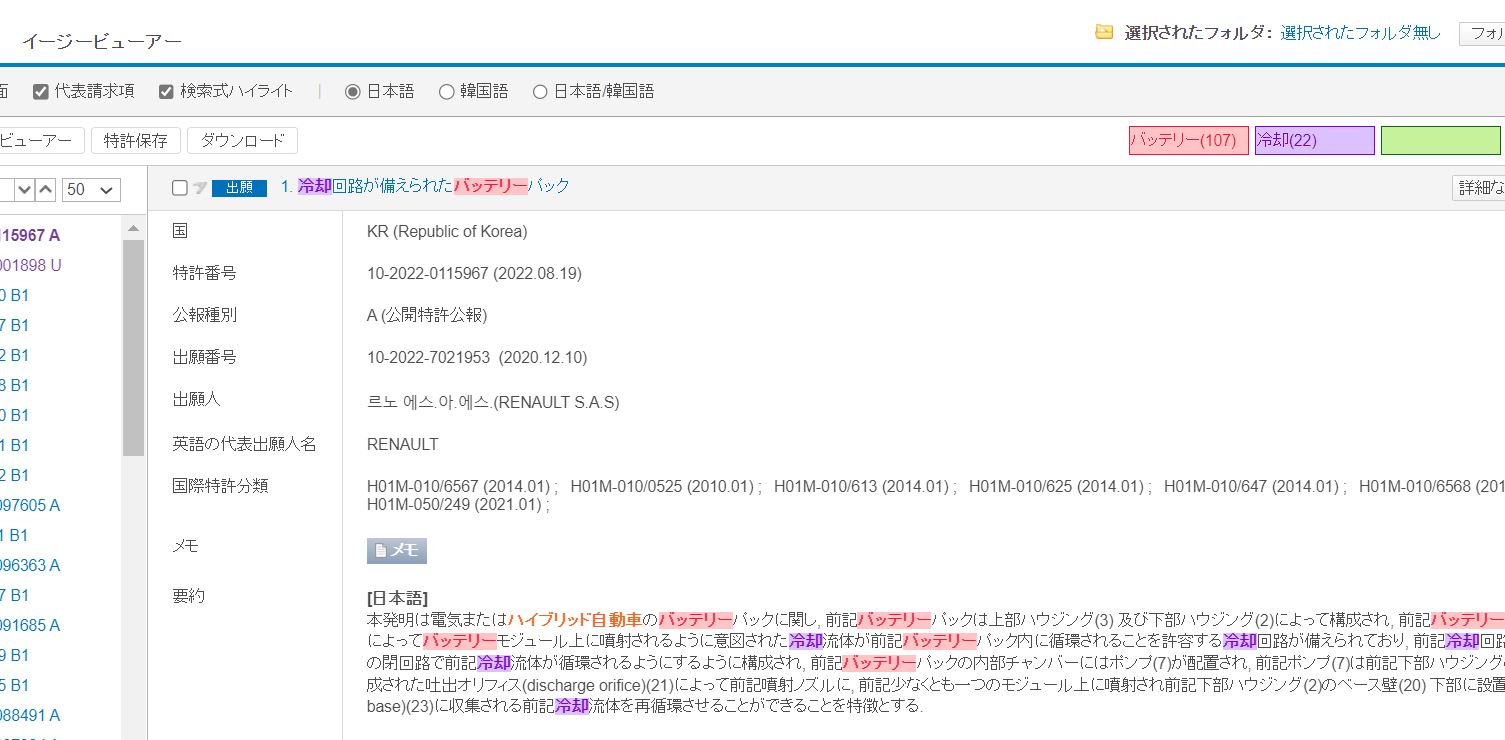The height and width of the screenshot is (740, 1505).
Task: Click the scrollbar up arrow in patent list
Action: (x=133, y=228)
